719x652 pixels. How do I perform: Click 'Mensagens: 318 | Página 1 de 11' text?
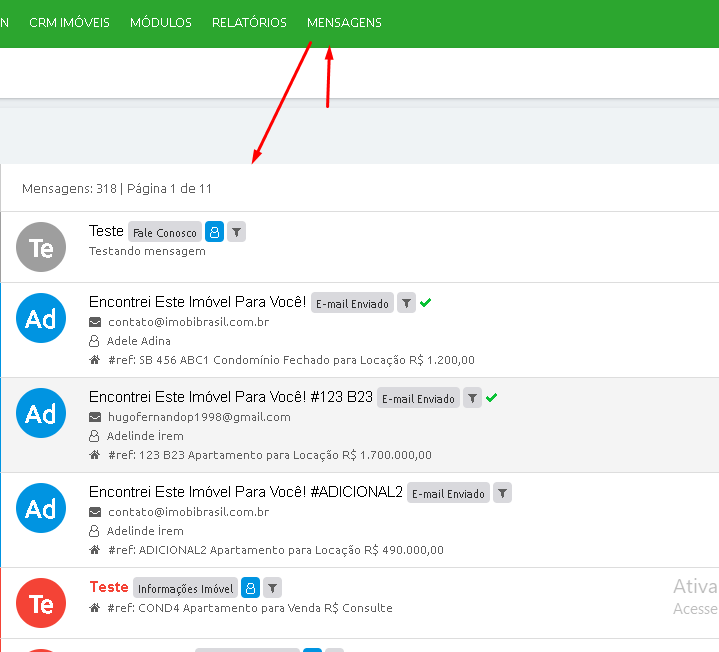[117, 189]
